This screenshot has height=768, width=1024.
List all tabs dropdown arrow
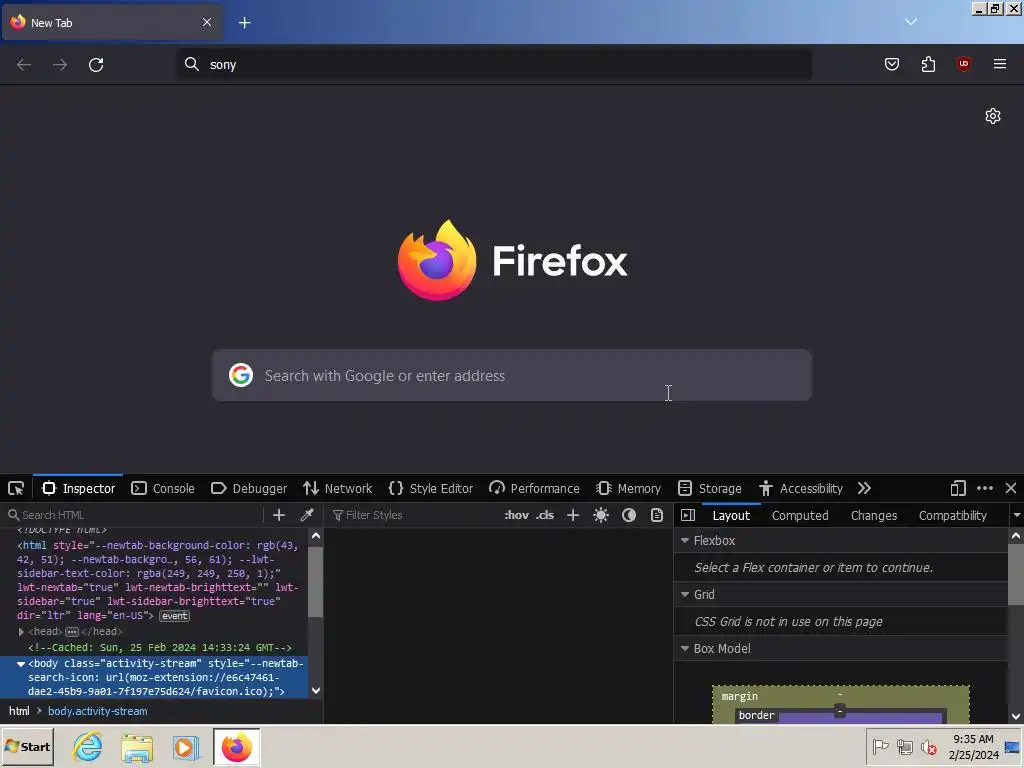point(911,22)
